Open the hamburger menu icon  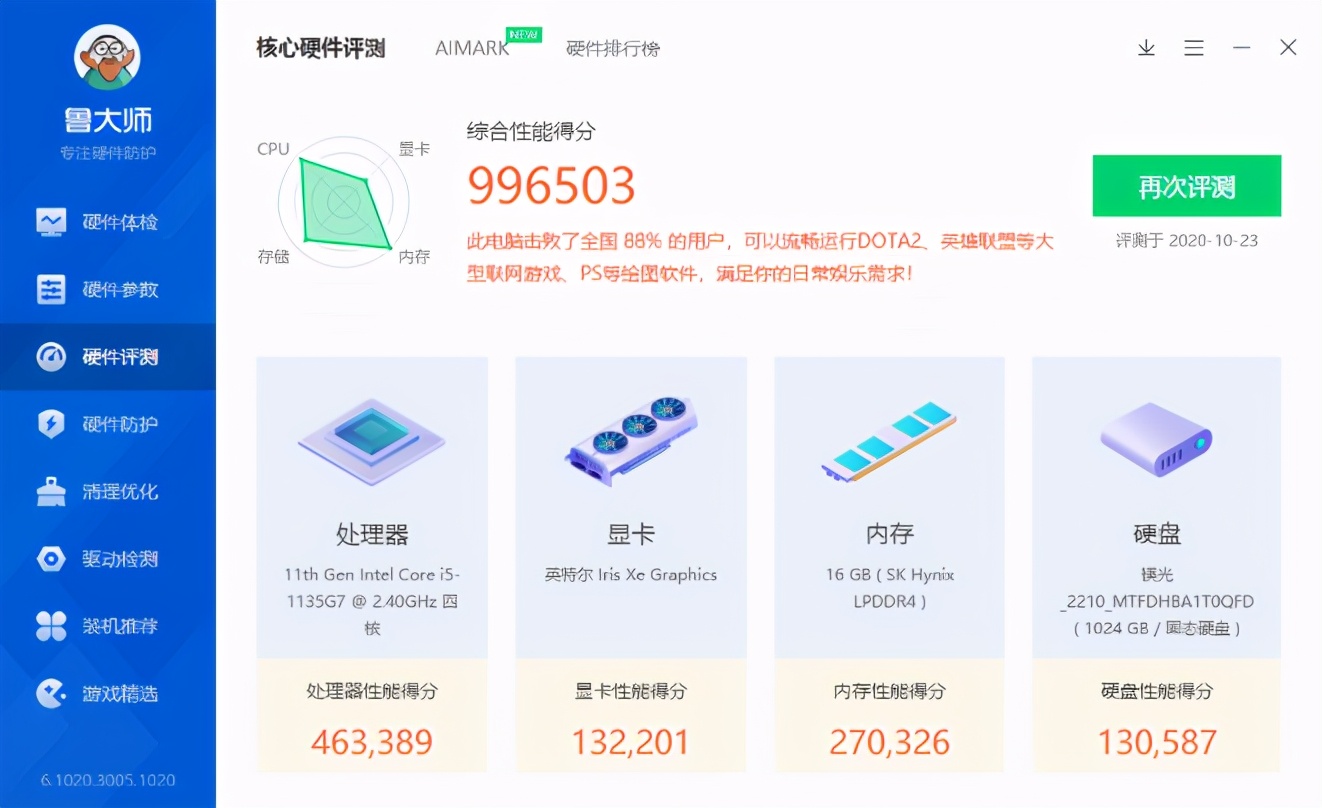[1194, 47]
